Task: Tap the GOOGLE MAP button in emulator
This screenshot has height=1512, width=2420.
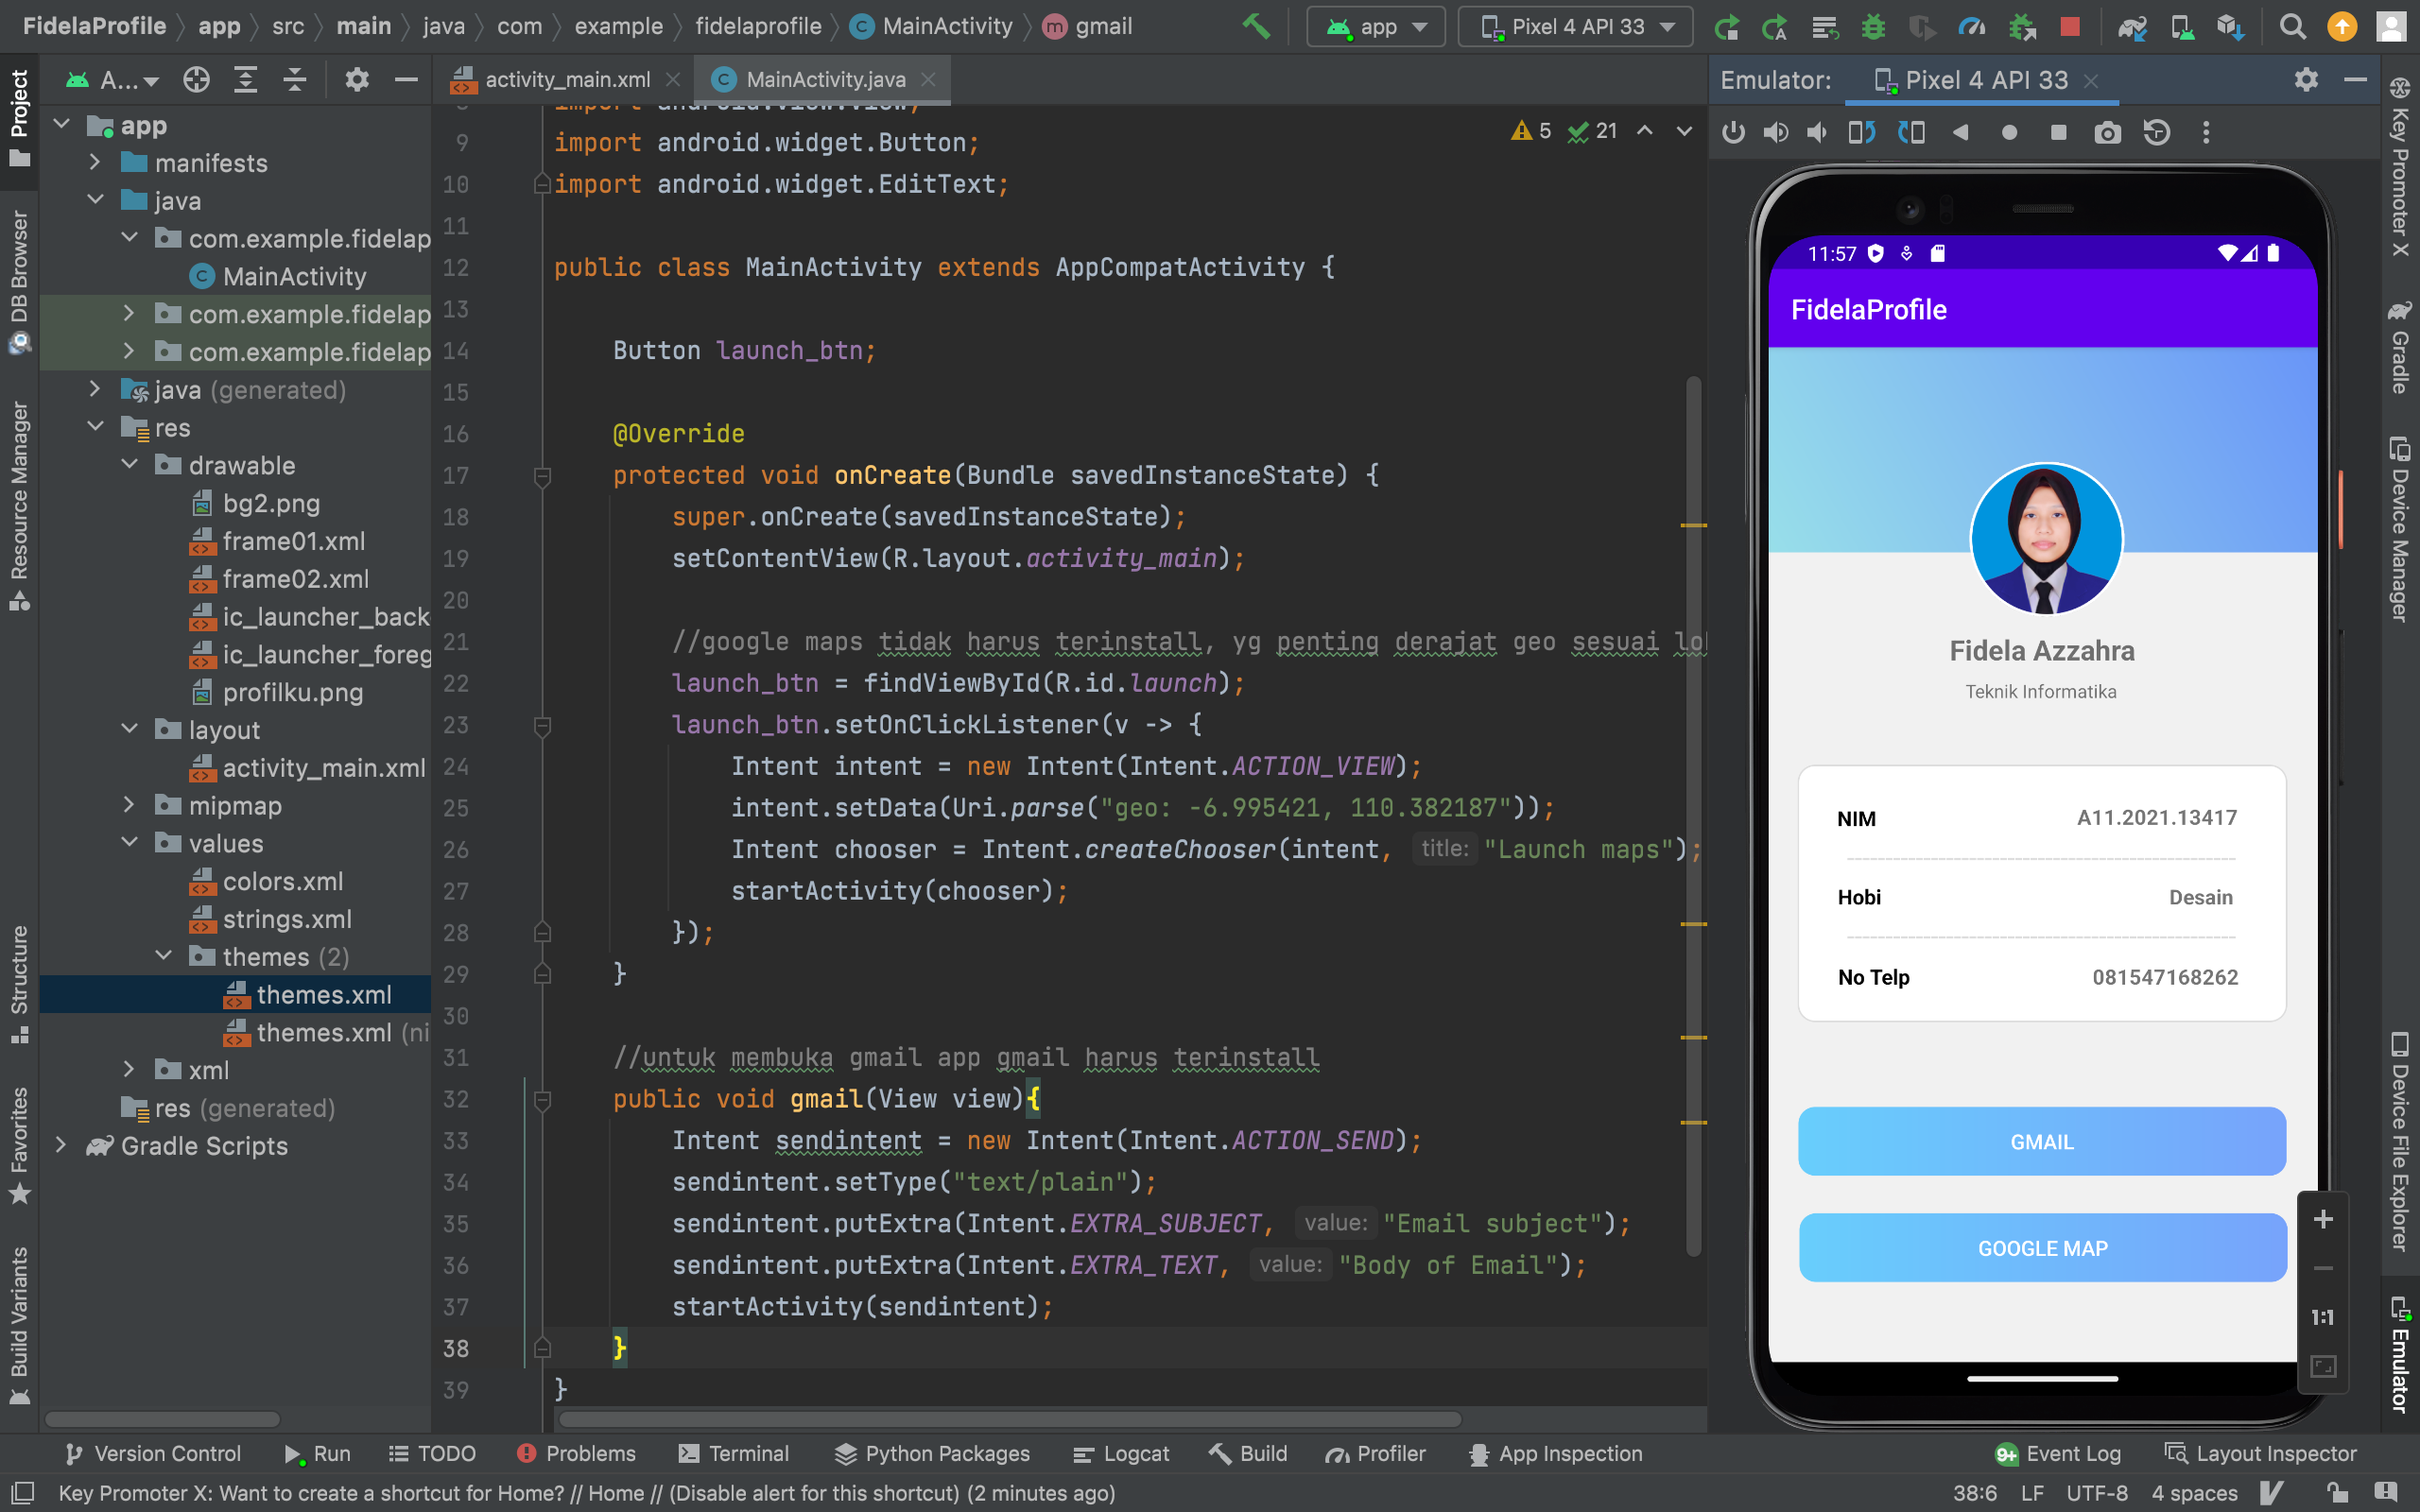Action: tap(2042, 1247)
